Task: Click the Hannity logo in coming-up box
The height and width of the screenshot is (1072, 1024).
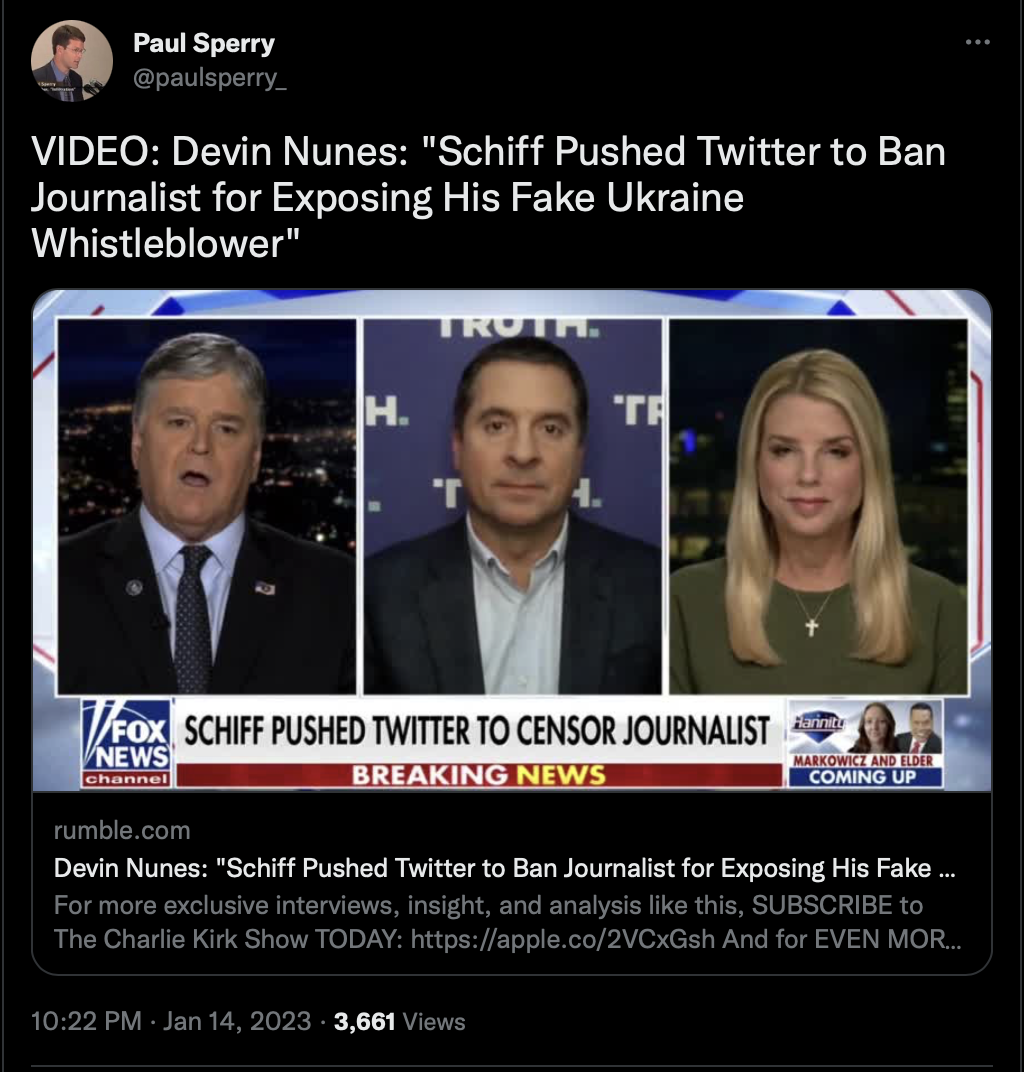Action: click(818, 722)
